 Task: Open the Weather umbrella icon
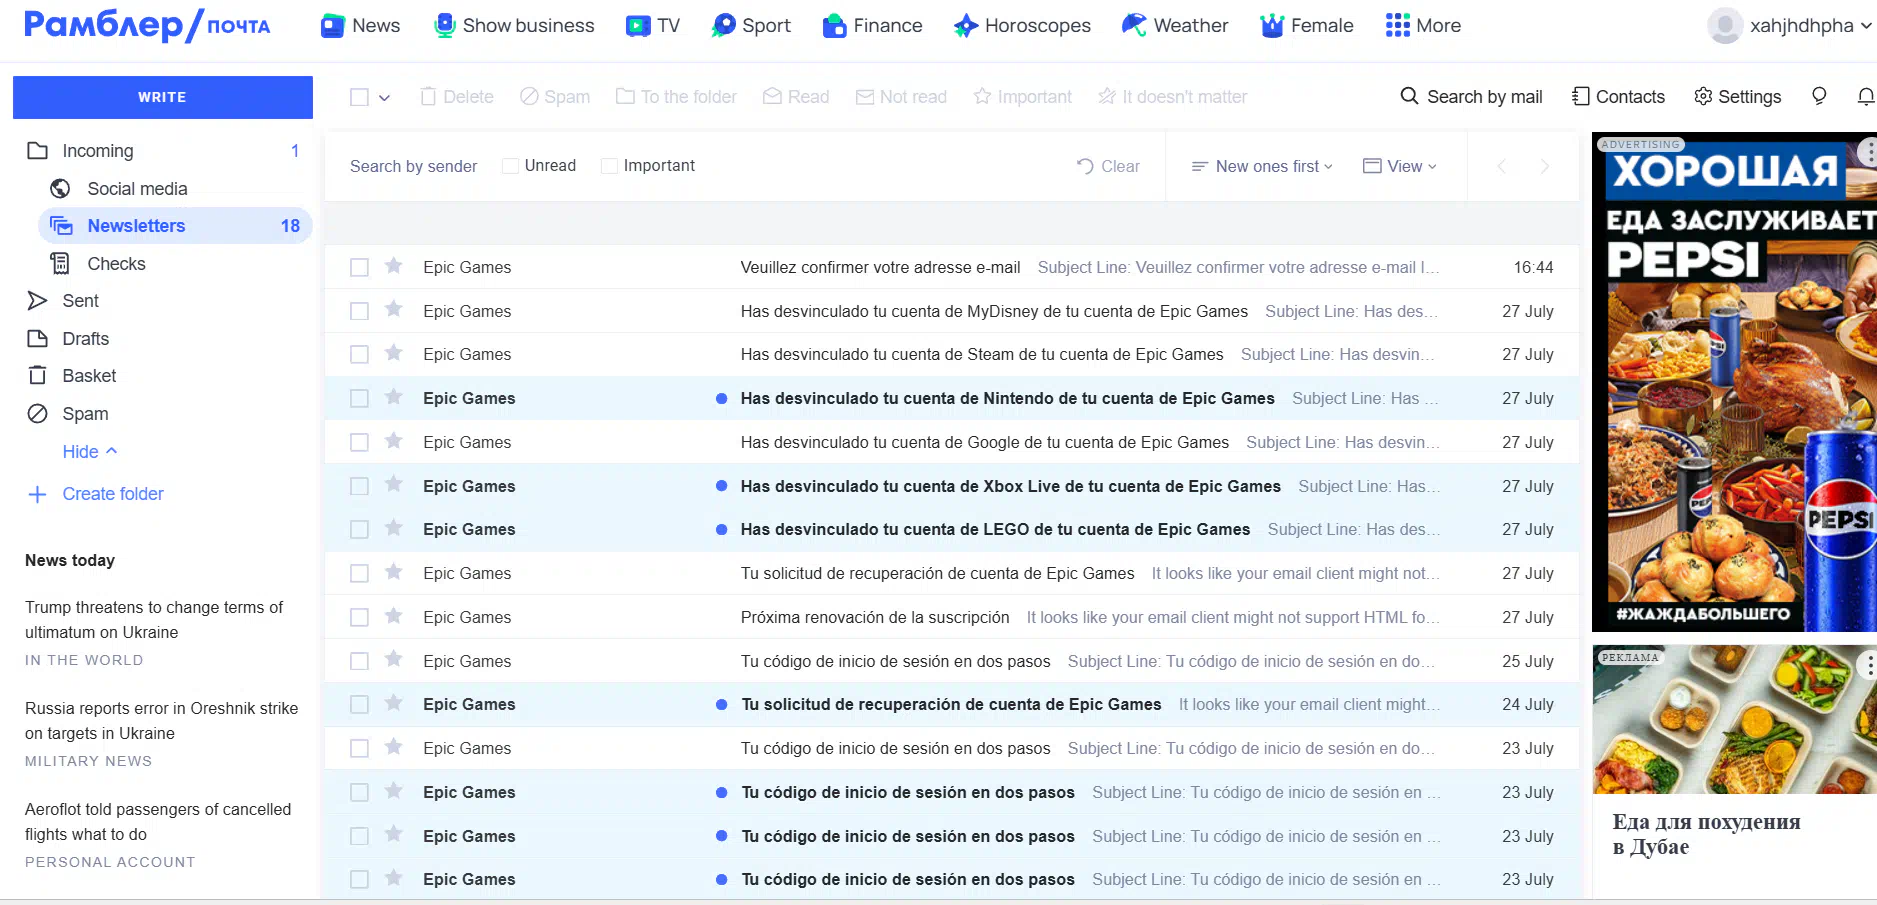point(1134,25)
